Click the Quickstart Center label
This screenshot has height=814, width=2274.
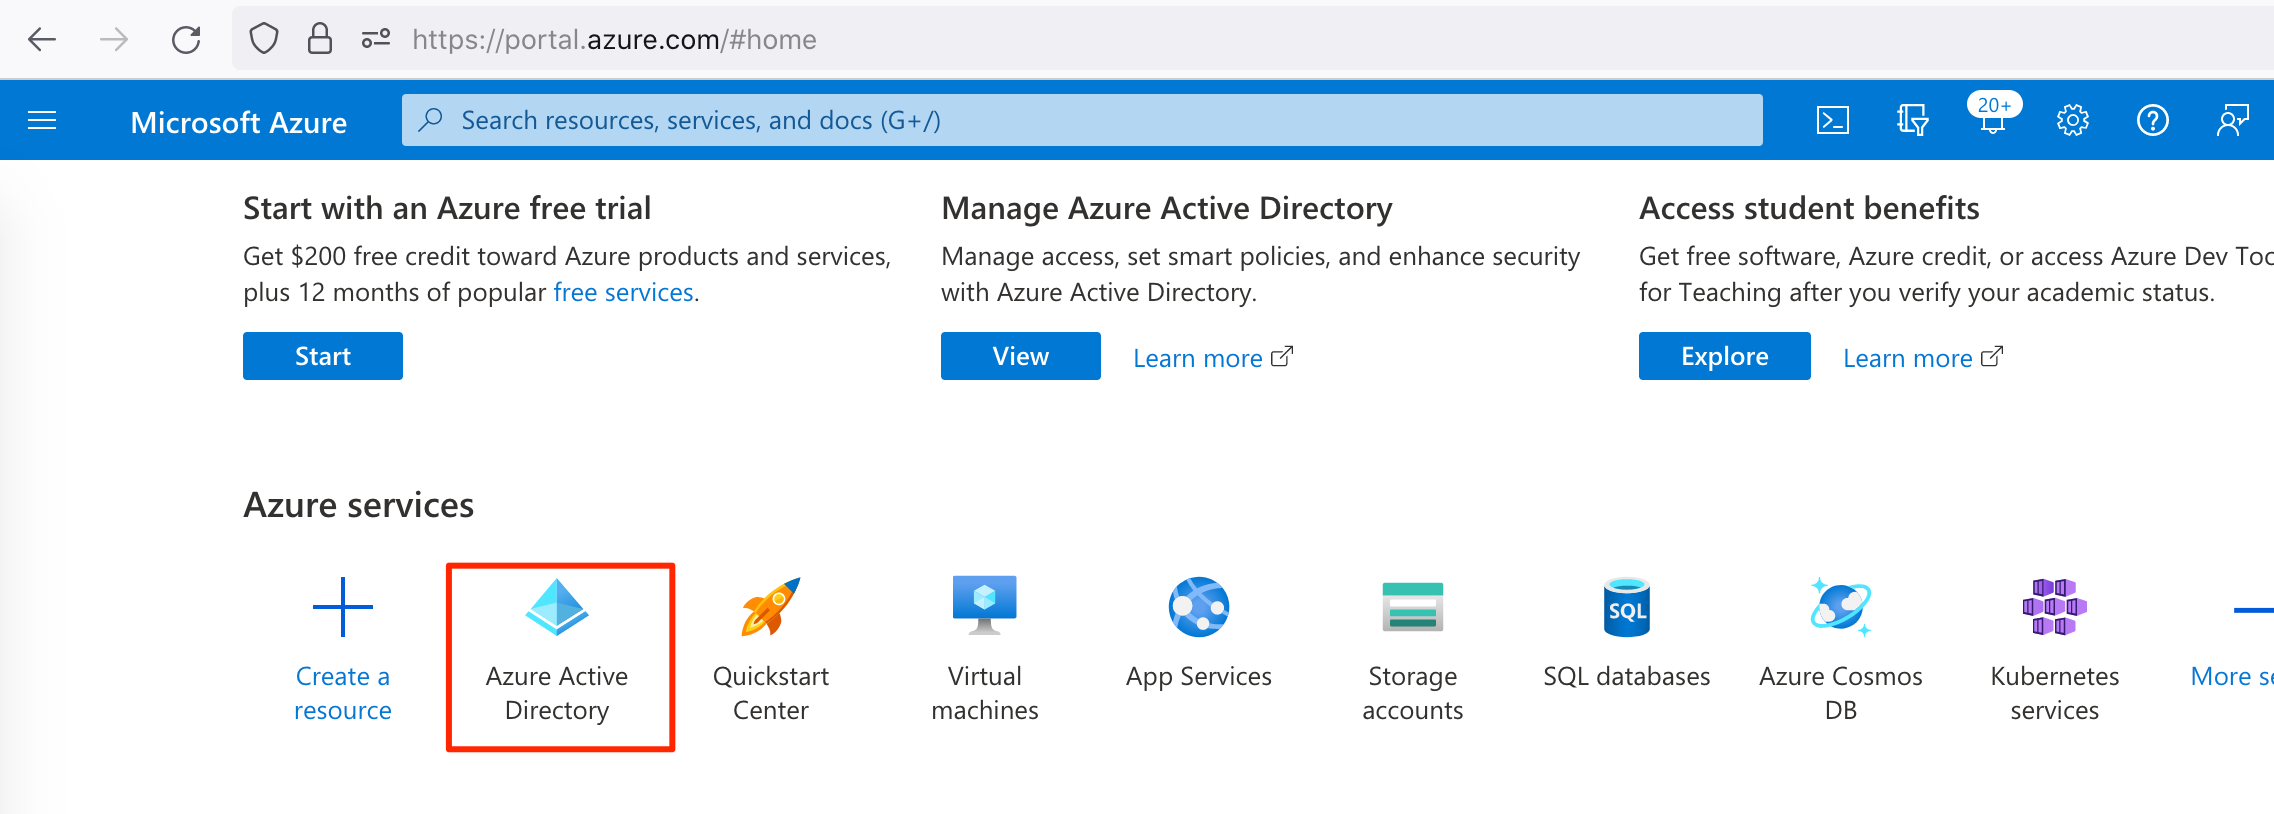(771, 693)
